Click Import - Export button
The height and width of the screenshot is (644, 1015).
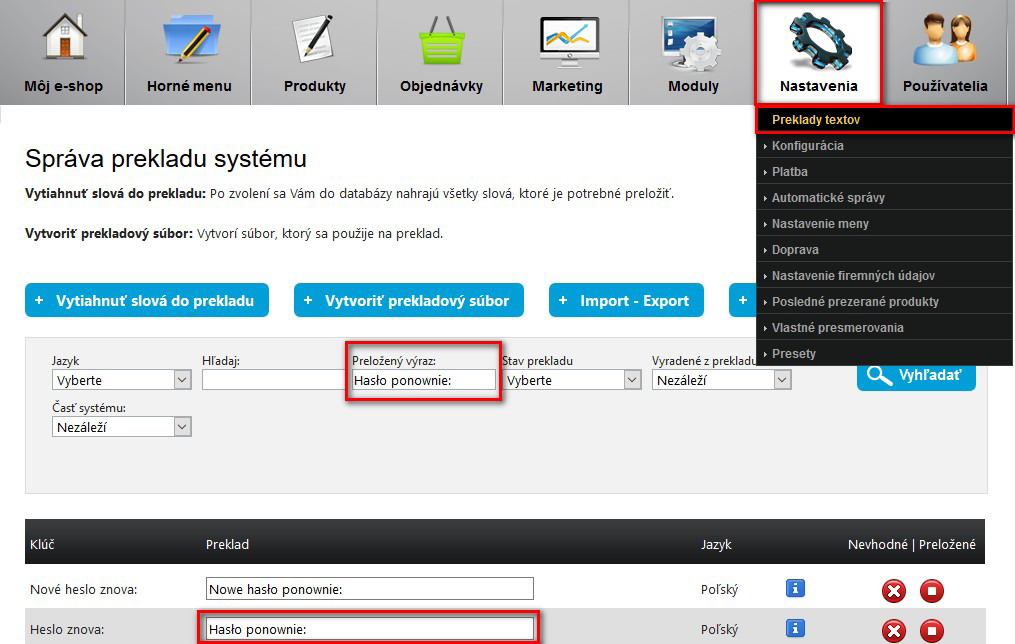pos(626,300)
